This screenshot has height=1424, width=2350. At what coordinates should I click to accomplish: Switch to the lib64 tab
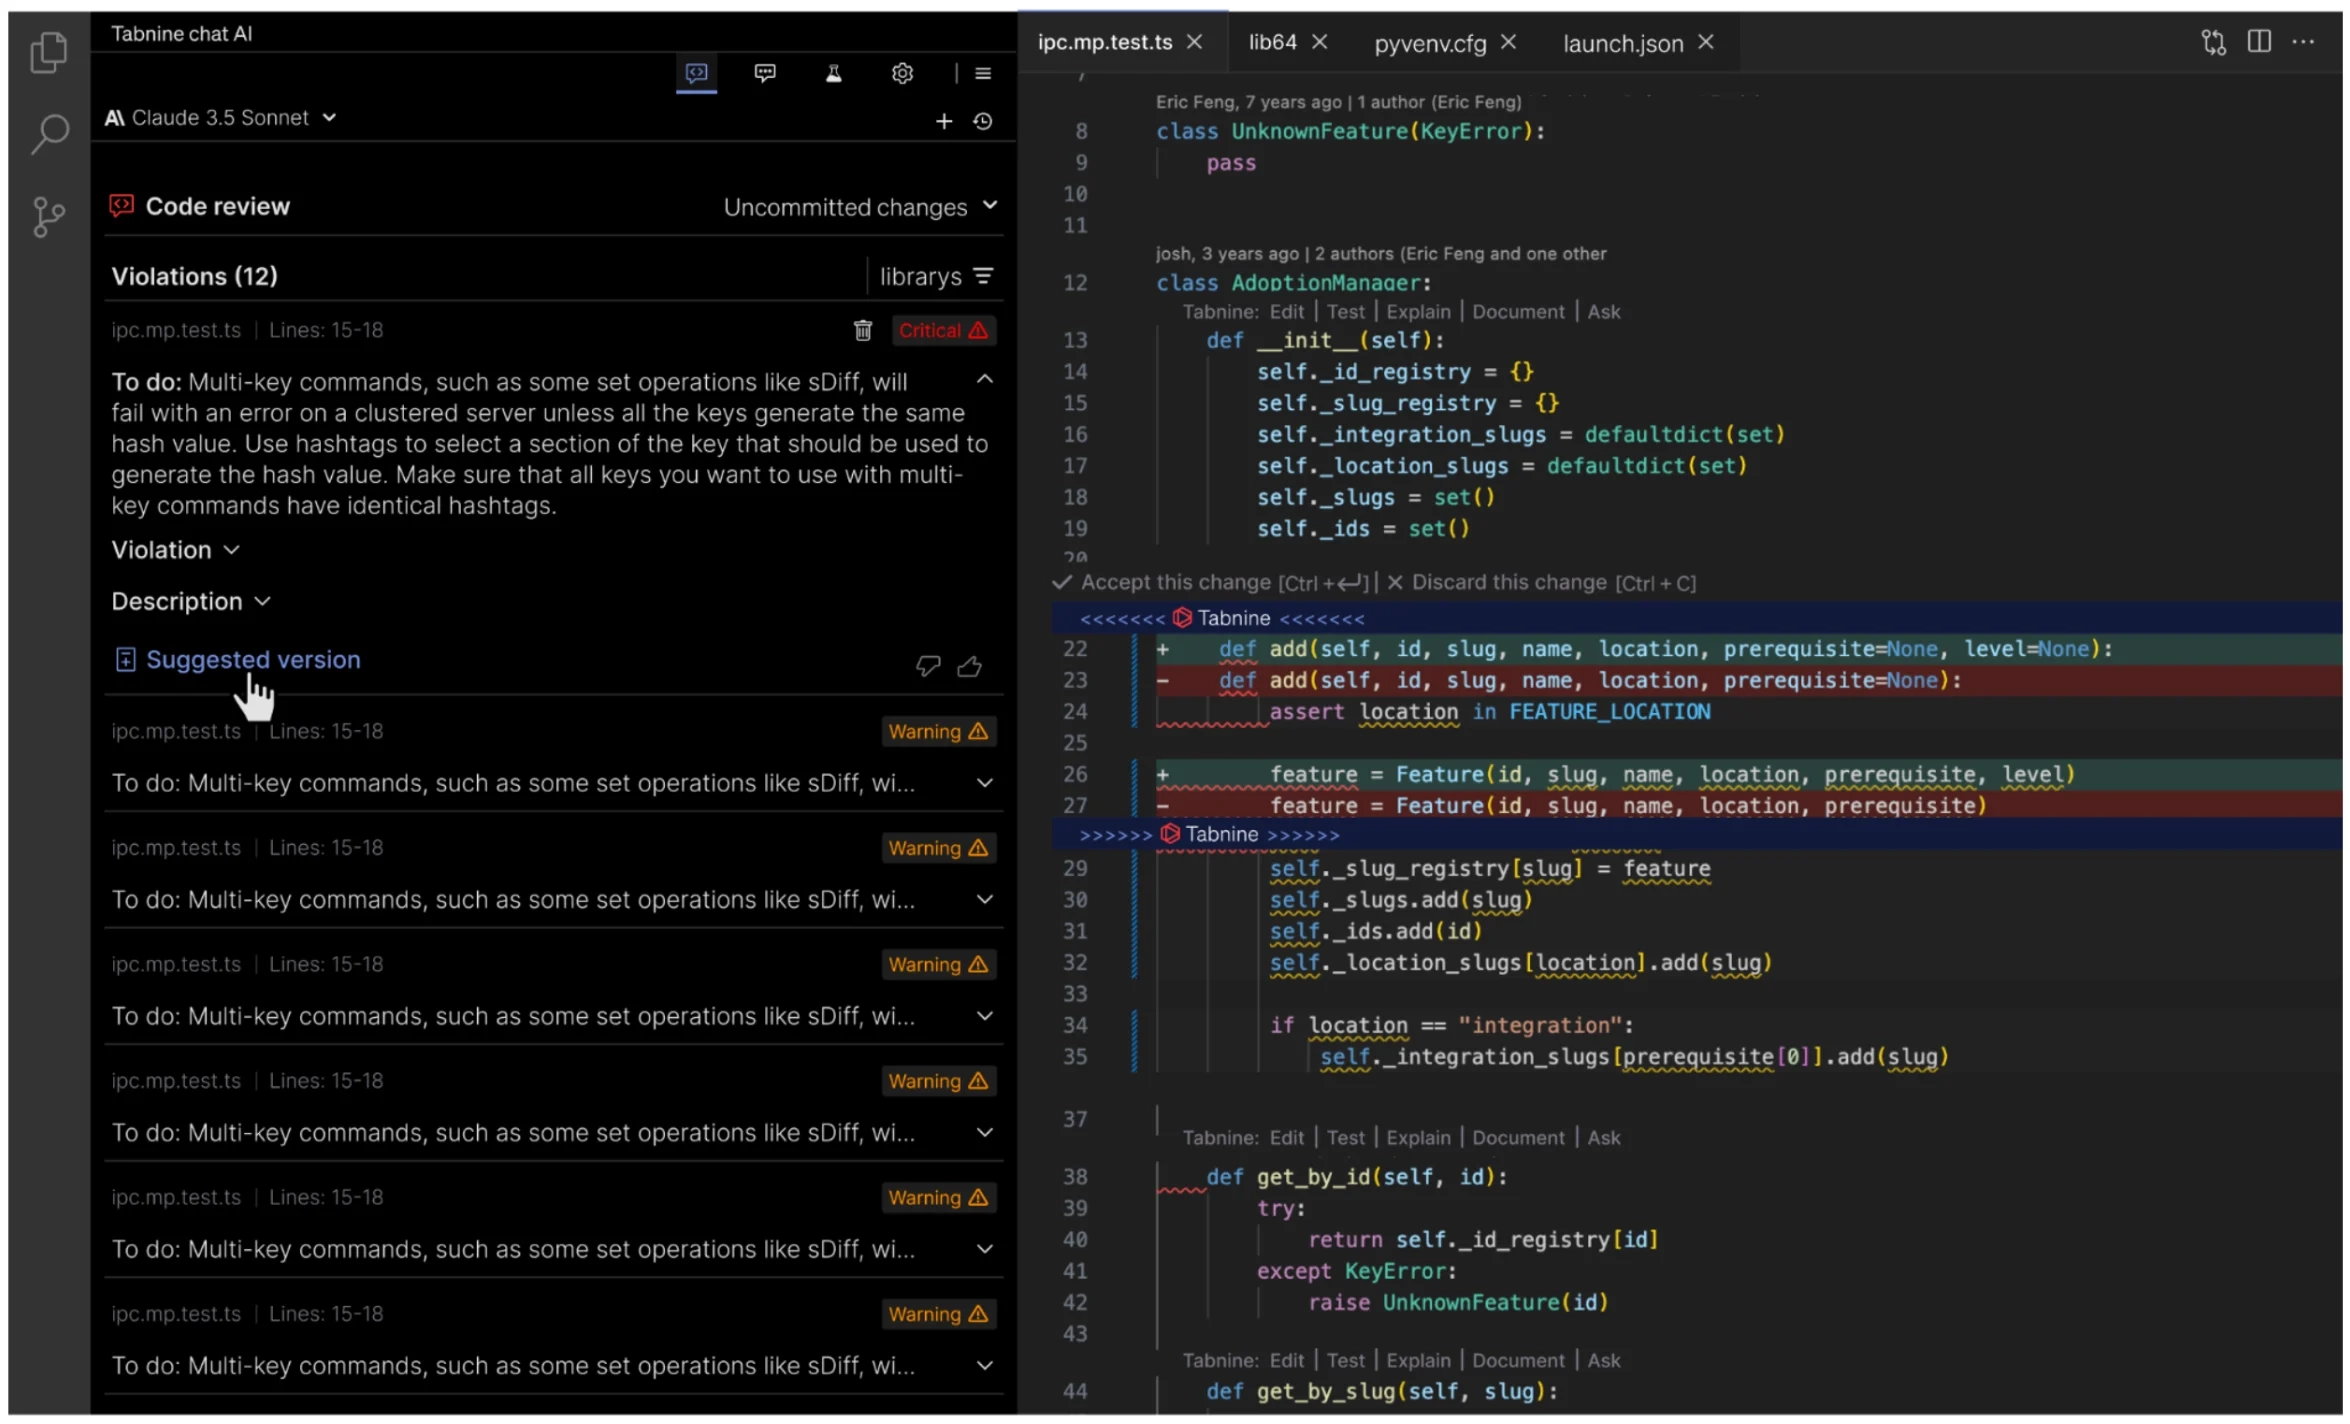1272,42
